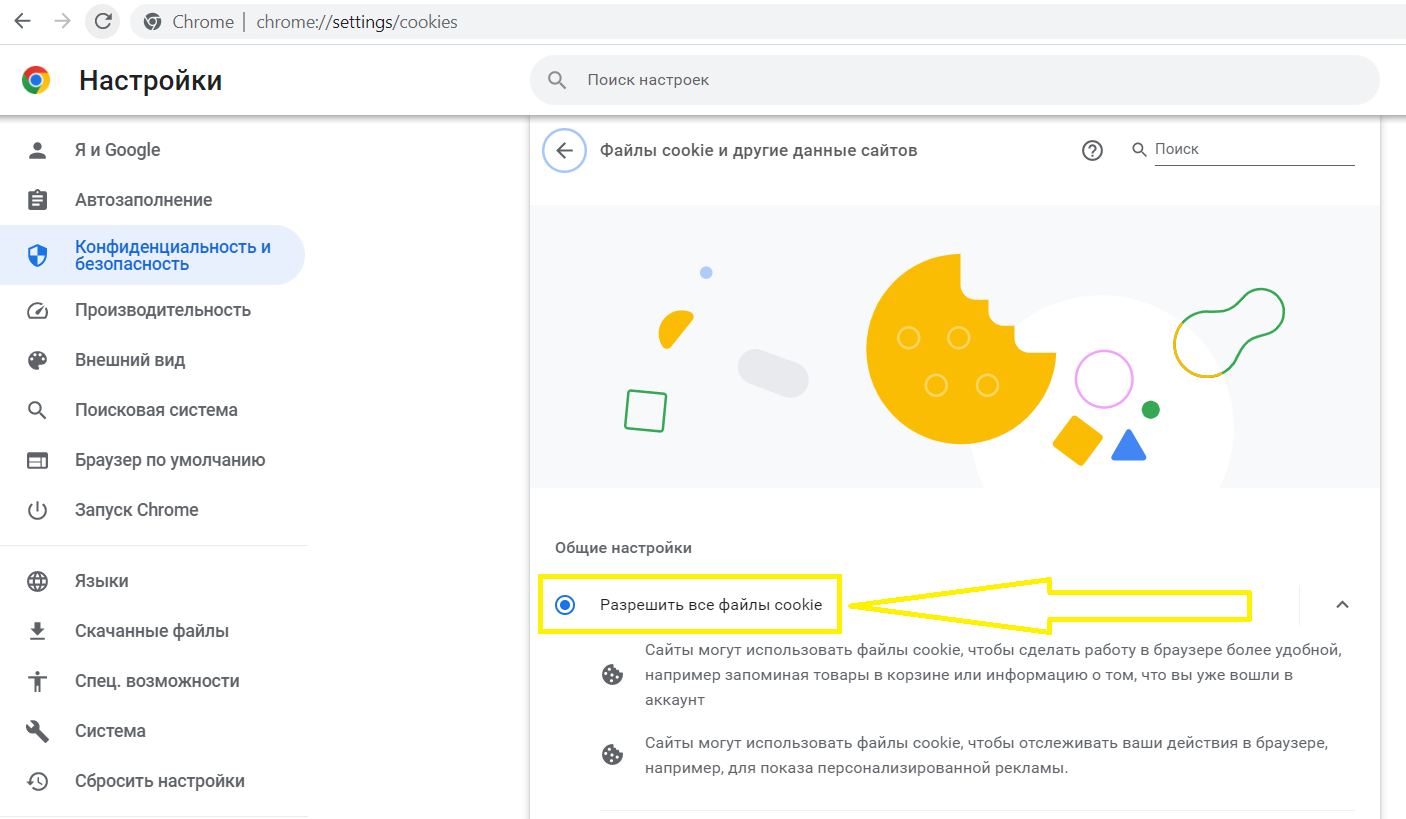
Task: Click the palette icon for Внешний вид
Action: (x=38, y=360)
